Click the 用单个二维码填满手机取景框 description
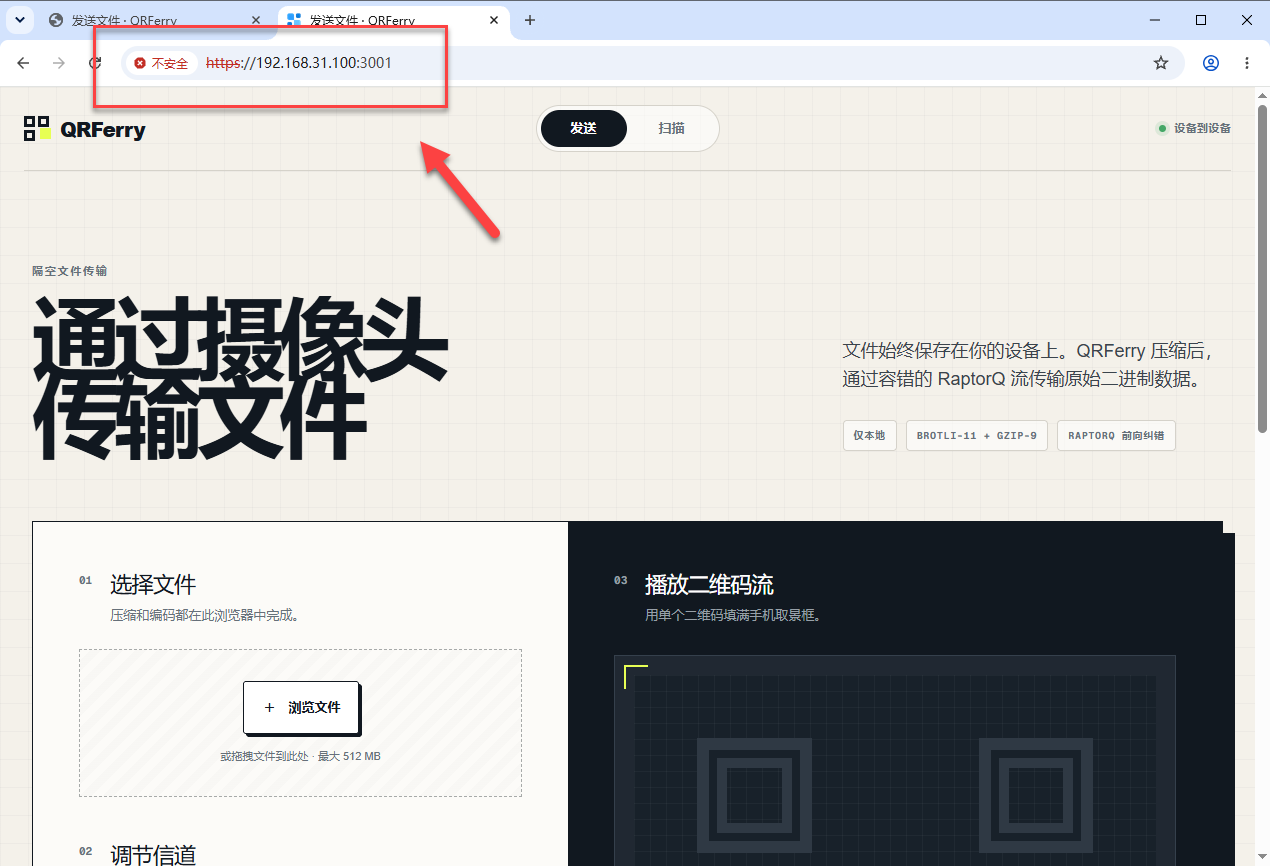 733,615
